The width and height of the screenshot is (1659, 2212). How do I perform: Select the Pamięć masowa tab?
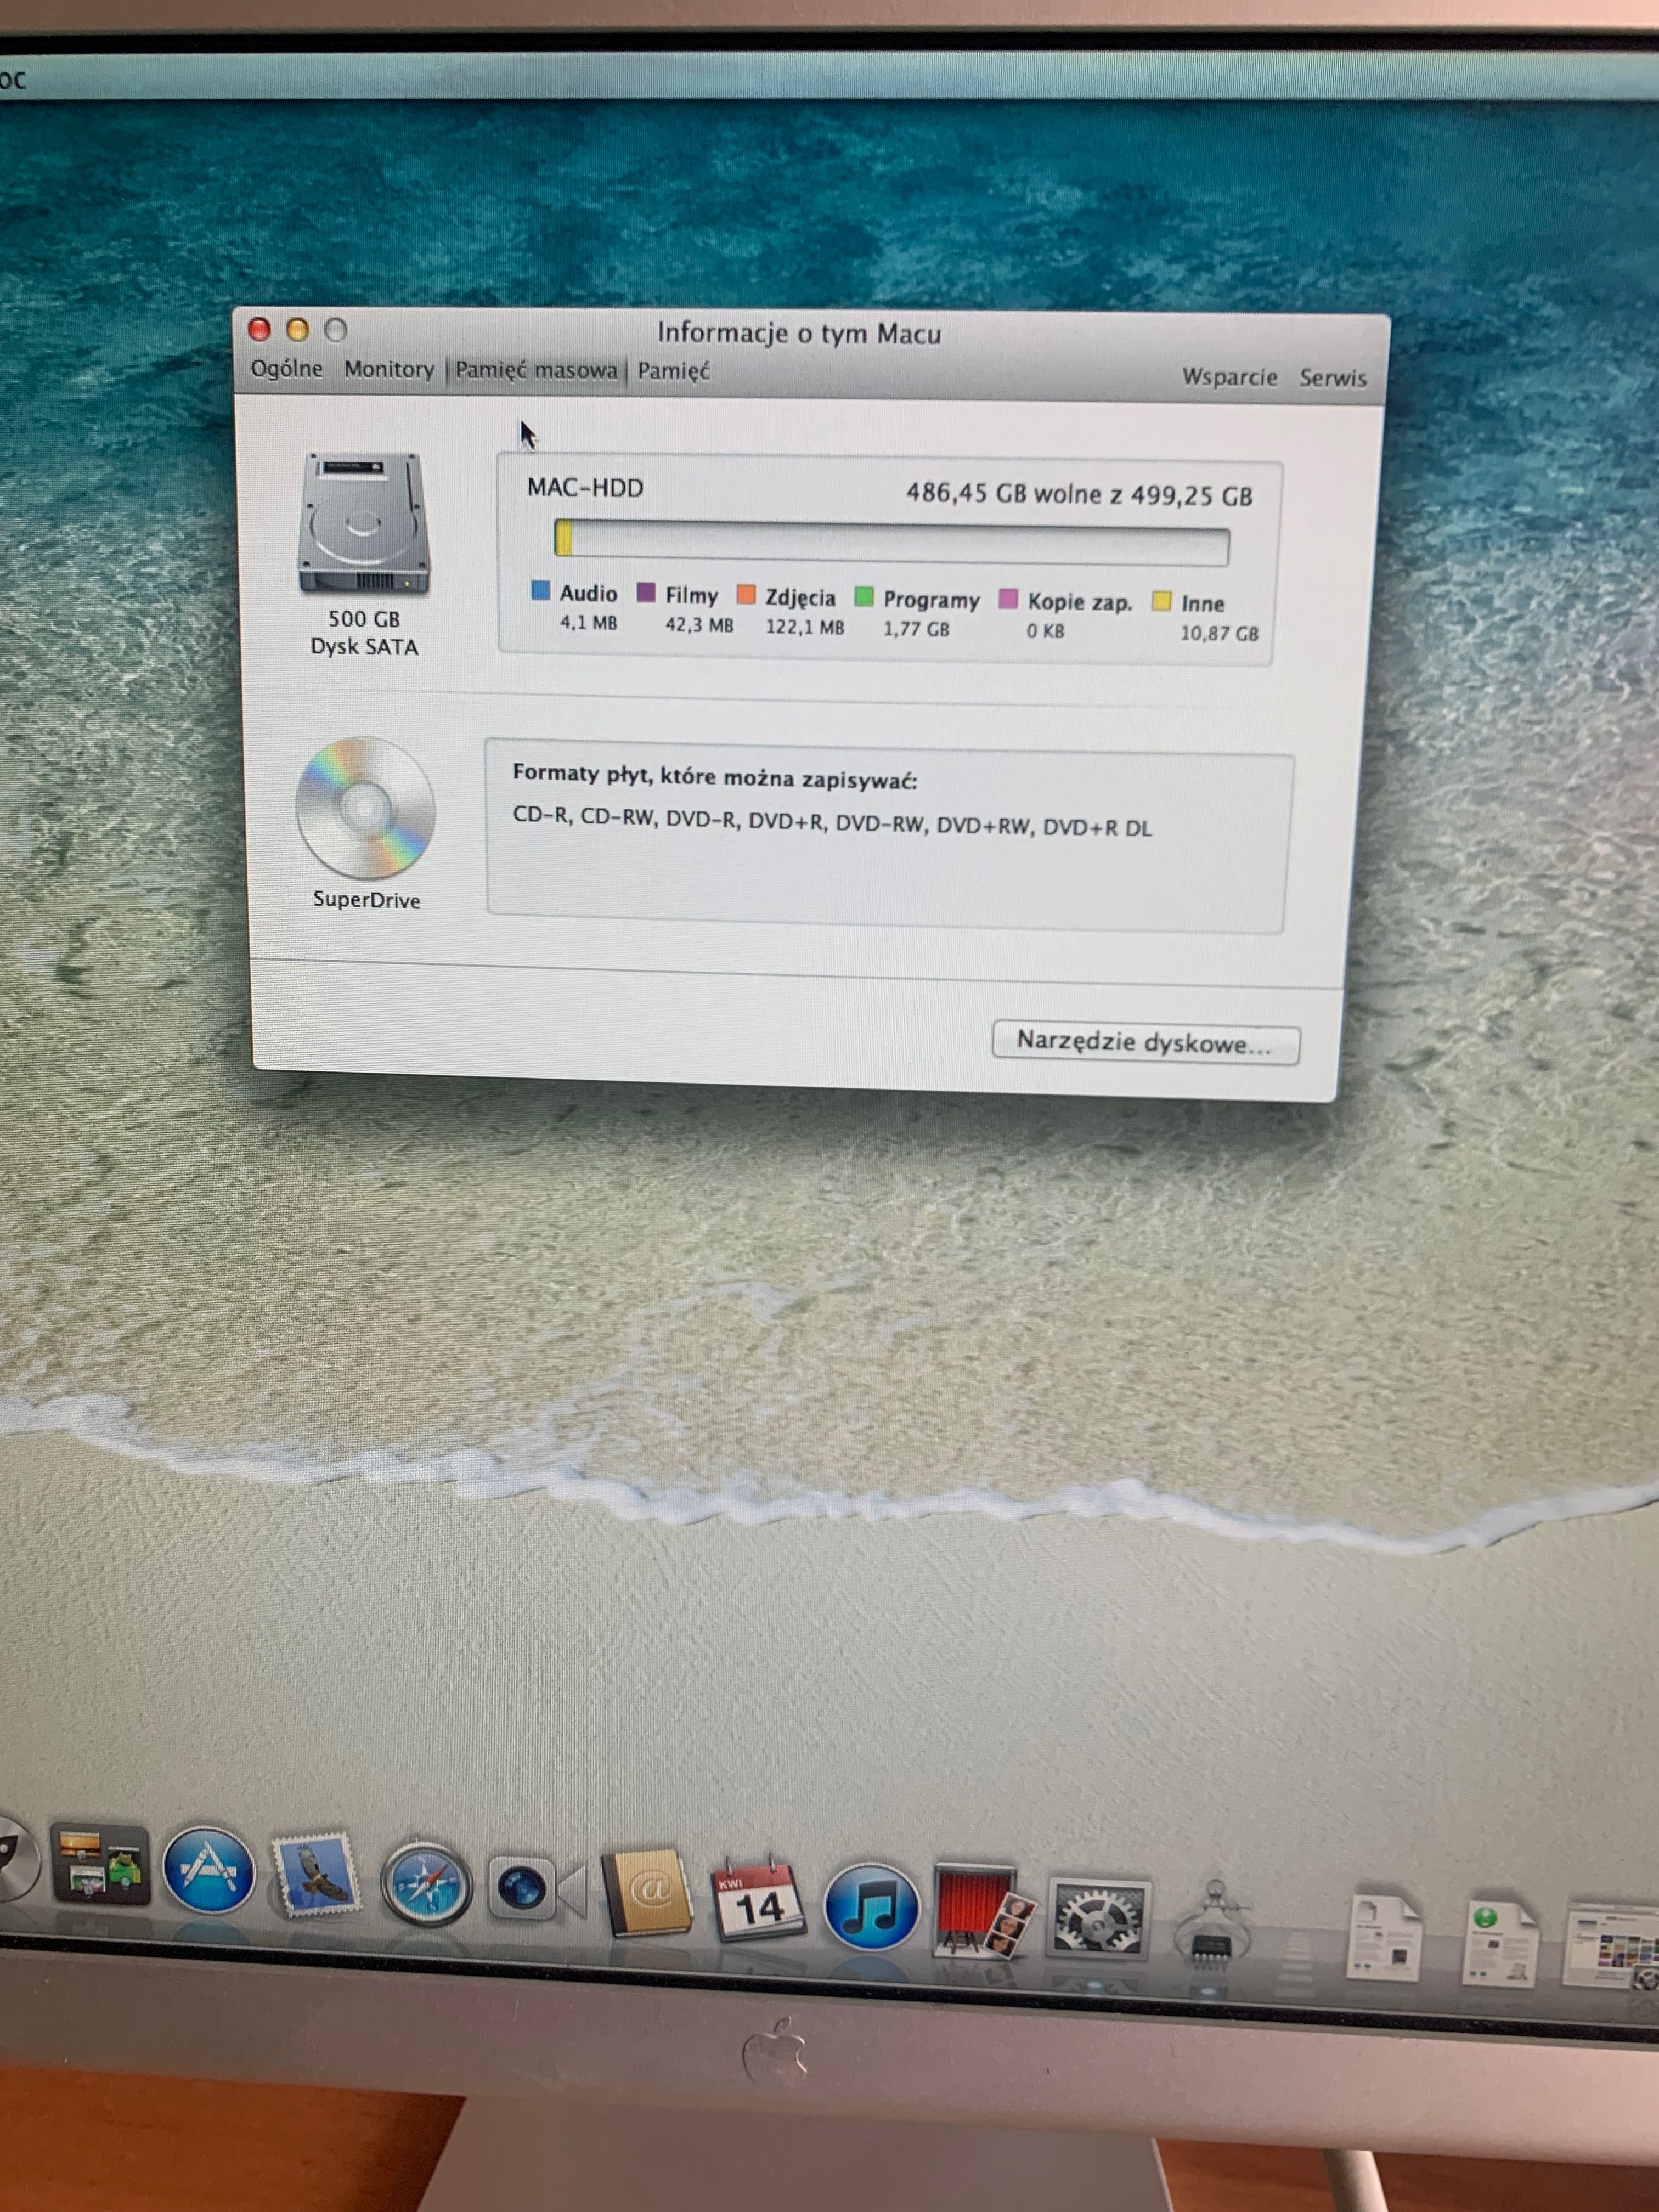536,370
